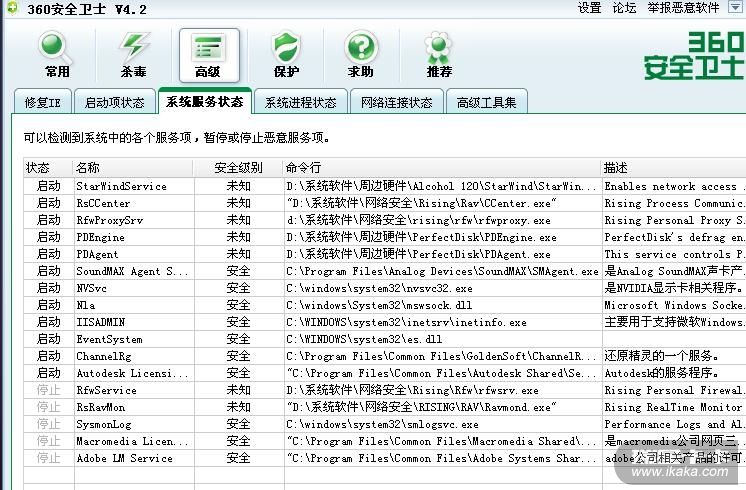Image resolution: width=746 pixels, height=490 pixels.
Task: Select the Nla service row
Action: click(384, 305)
